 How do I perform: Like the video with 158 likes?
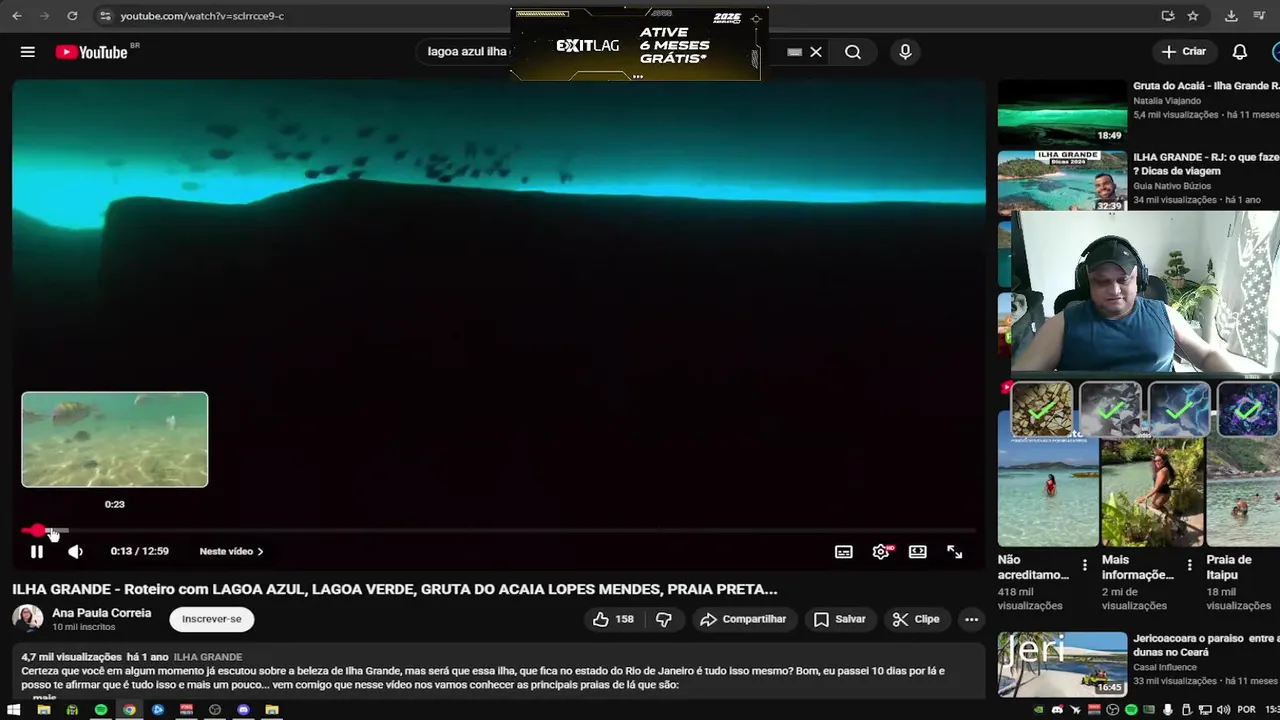(x=613, y=619)
